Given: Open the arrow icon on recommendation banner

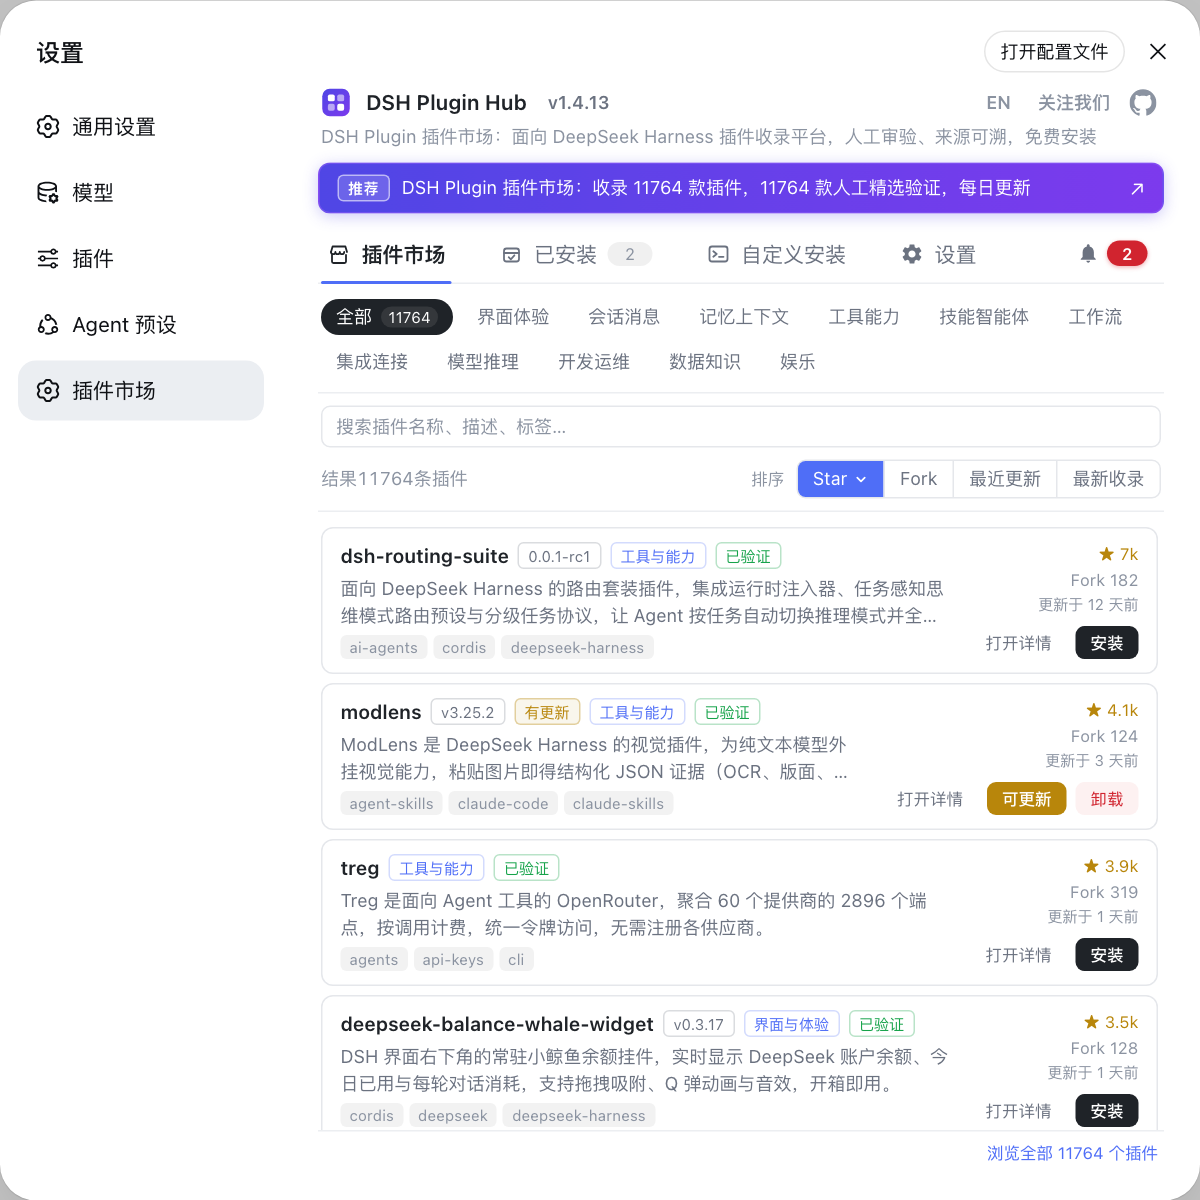Looking at the screenshot, I should [x=1137, y=188].
